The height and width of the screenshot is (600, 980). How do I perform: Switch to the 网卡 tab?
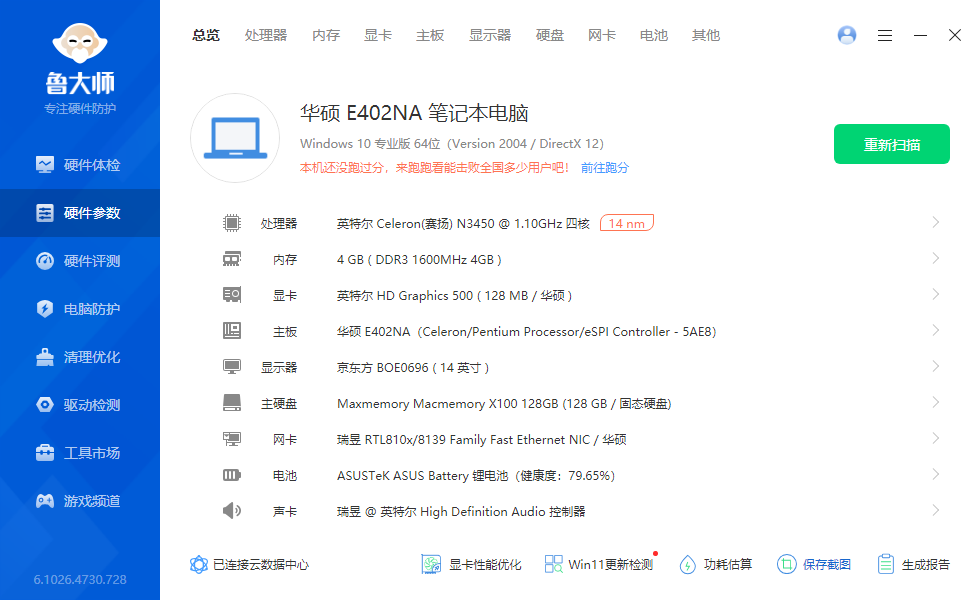(x=602, y=36)
